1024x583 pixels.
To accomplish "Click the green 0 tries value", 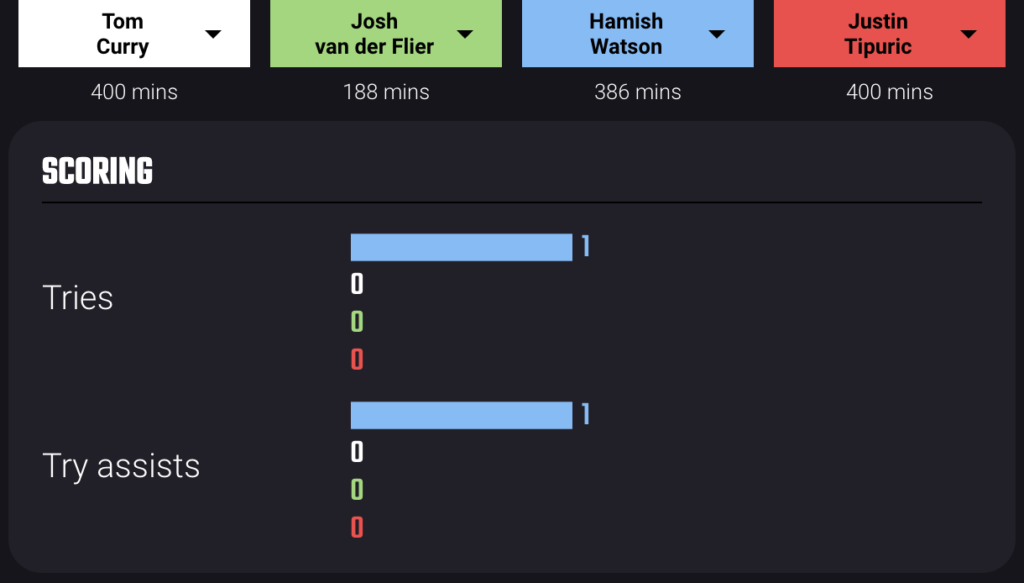I will pos(357,322).
